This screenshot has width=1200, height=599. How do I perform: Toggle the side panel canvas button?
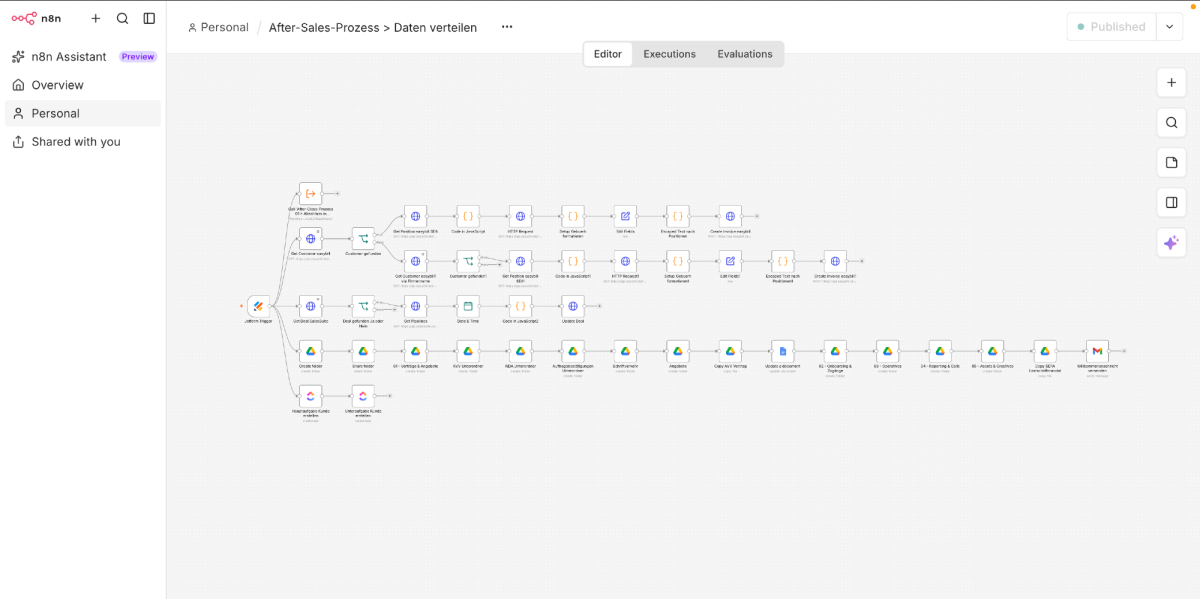(x=1171, y=202)
